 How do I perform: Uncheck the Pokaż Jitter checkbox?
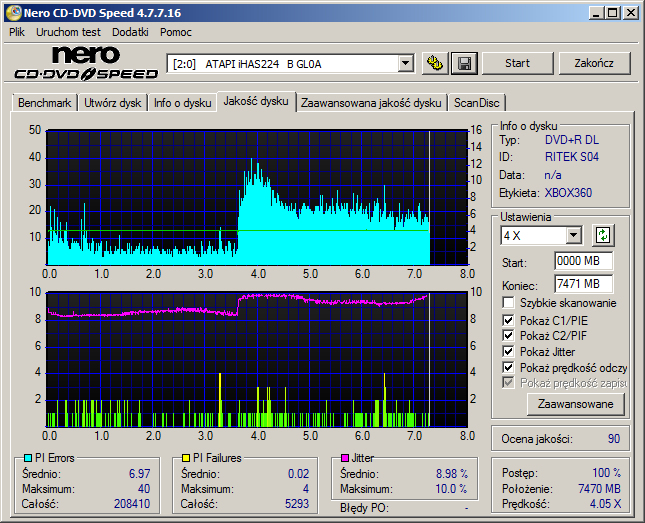[x=508, y=351]
